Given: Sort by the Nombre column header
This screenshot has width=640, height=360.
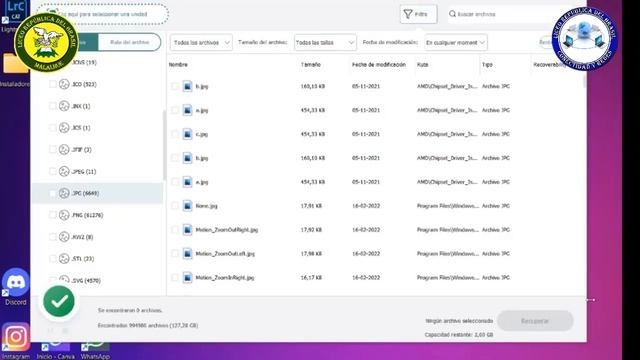Looking at the screenshot, I should point(178,64).
